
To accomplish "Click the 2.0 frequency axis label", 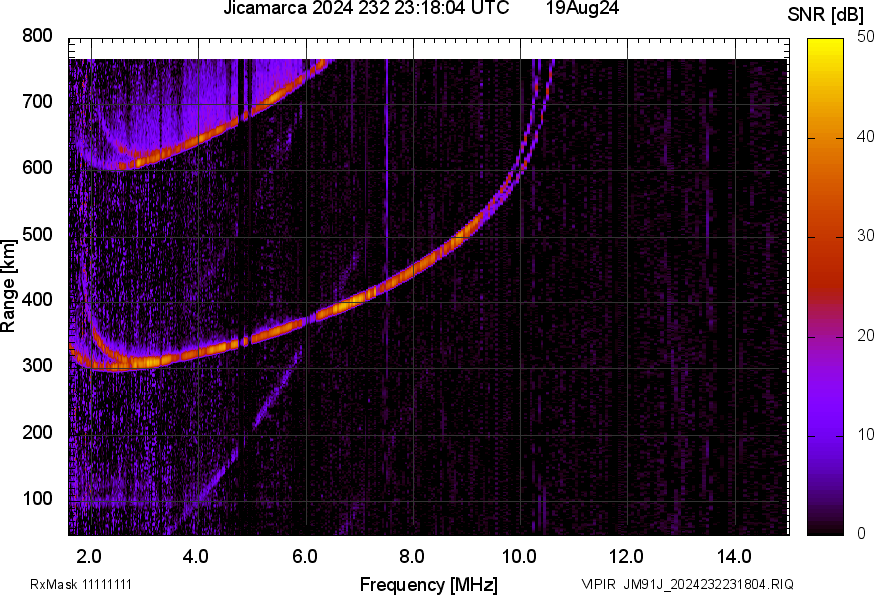I will coord(89,556).
